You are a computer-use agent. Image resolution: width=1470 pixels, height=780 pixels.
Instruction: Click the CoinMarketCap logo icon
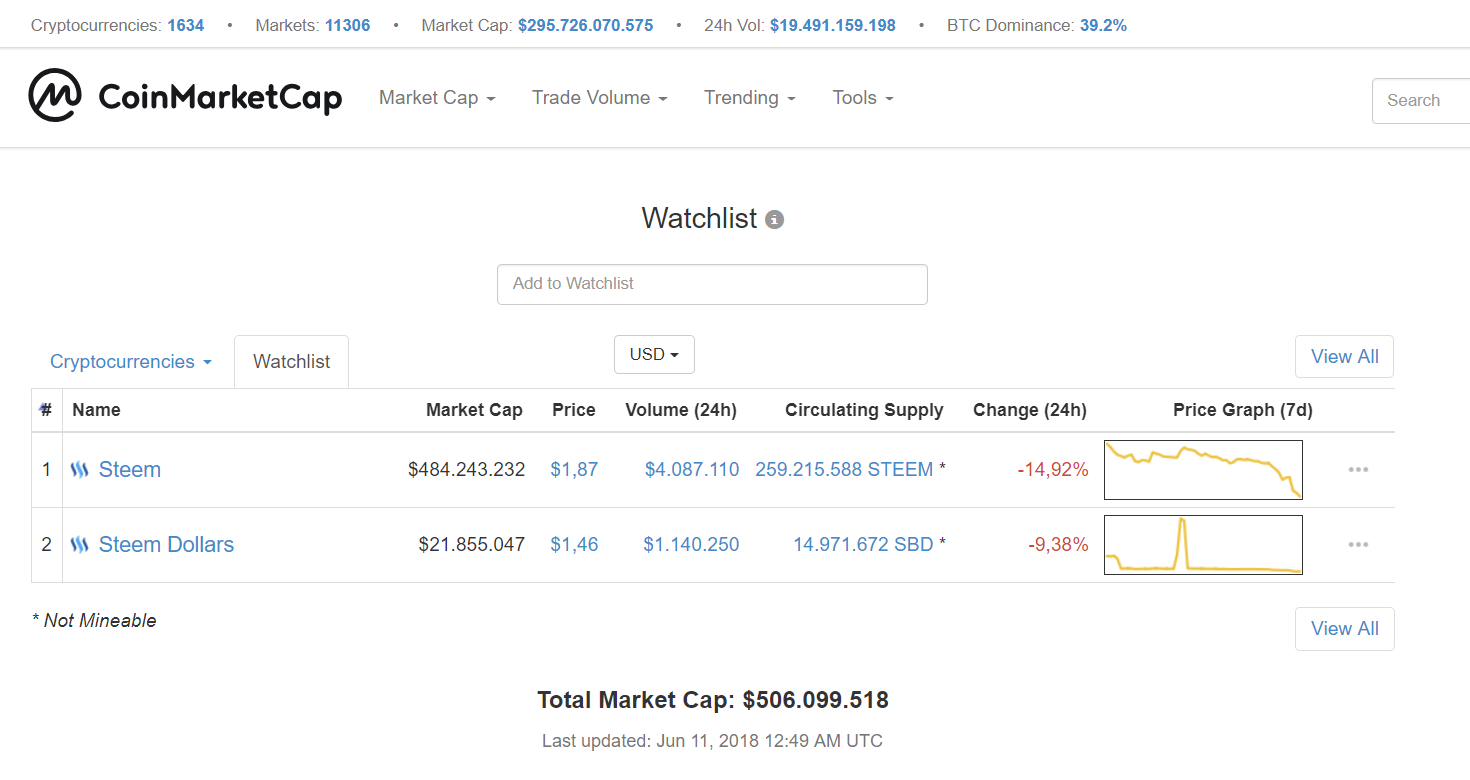pyautogui.click(x=55, y=96)
